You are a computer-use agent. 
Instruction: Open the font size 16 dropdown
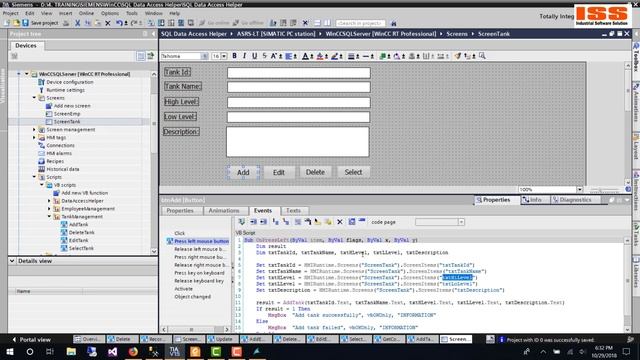click(224, 56)
